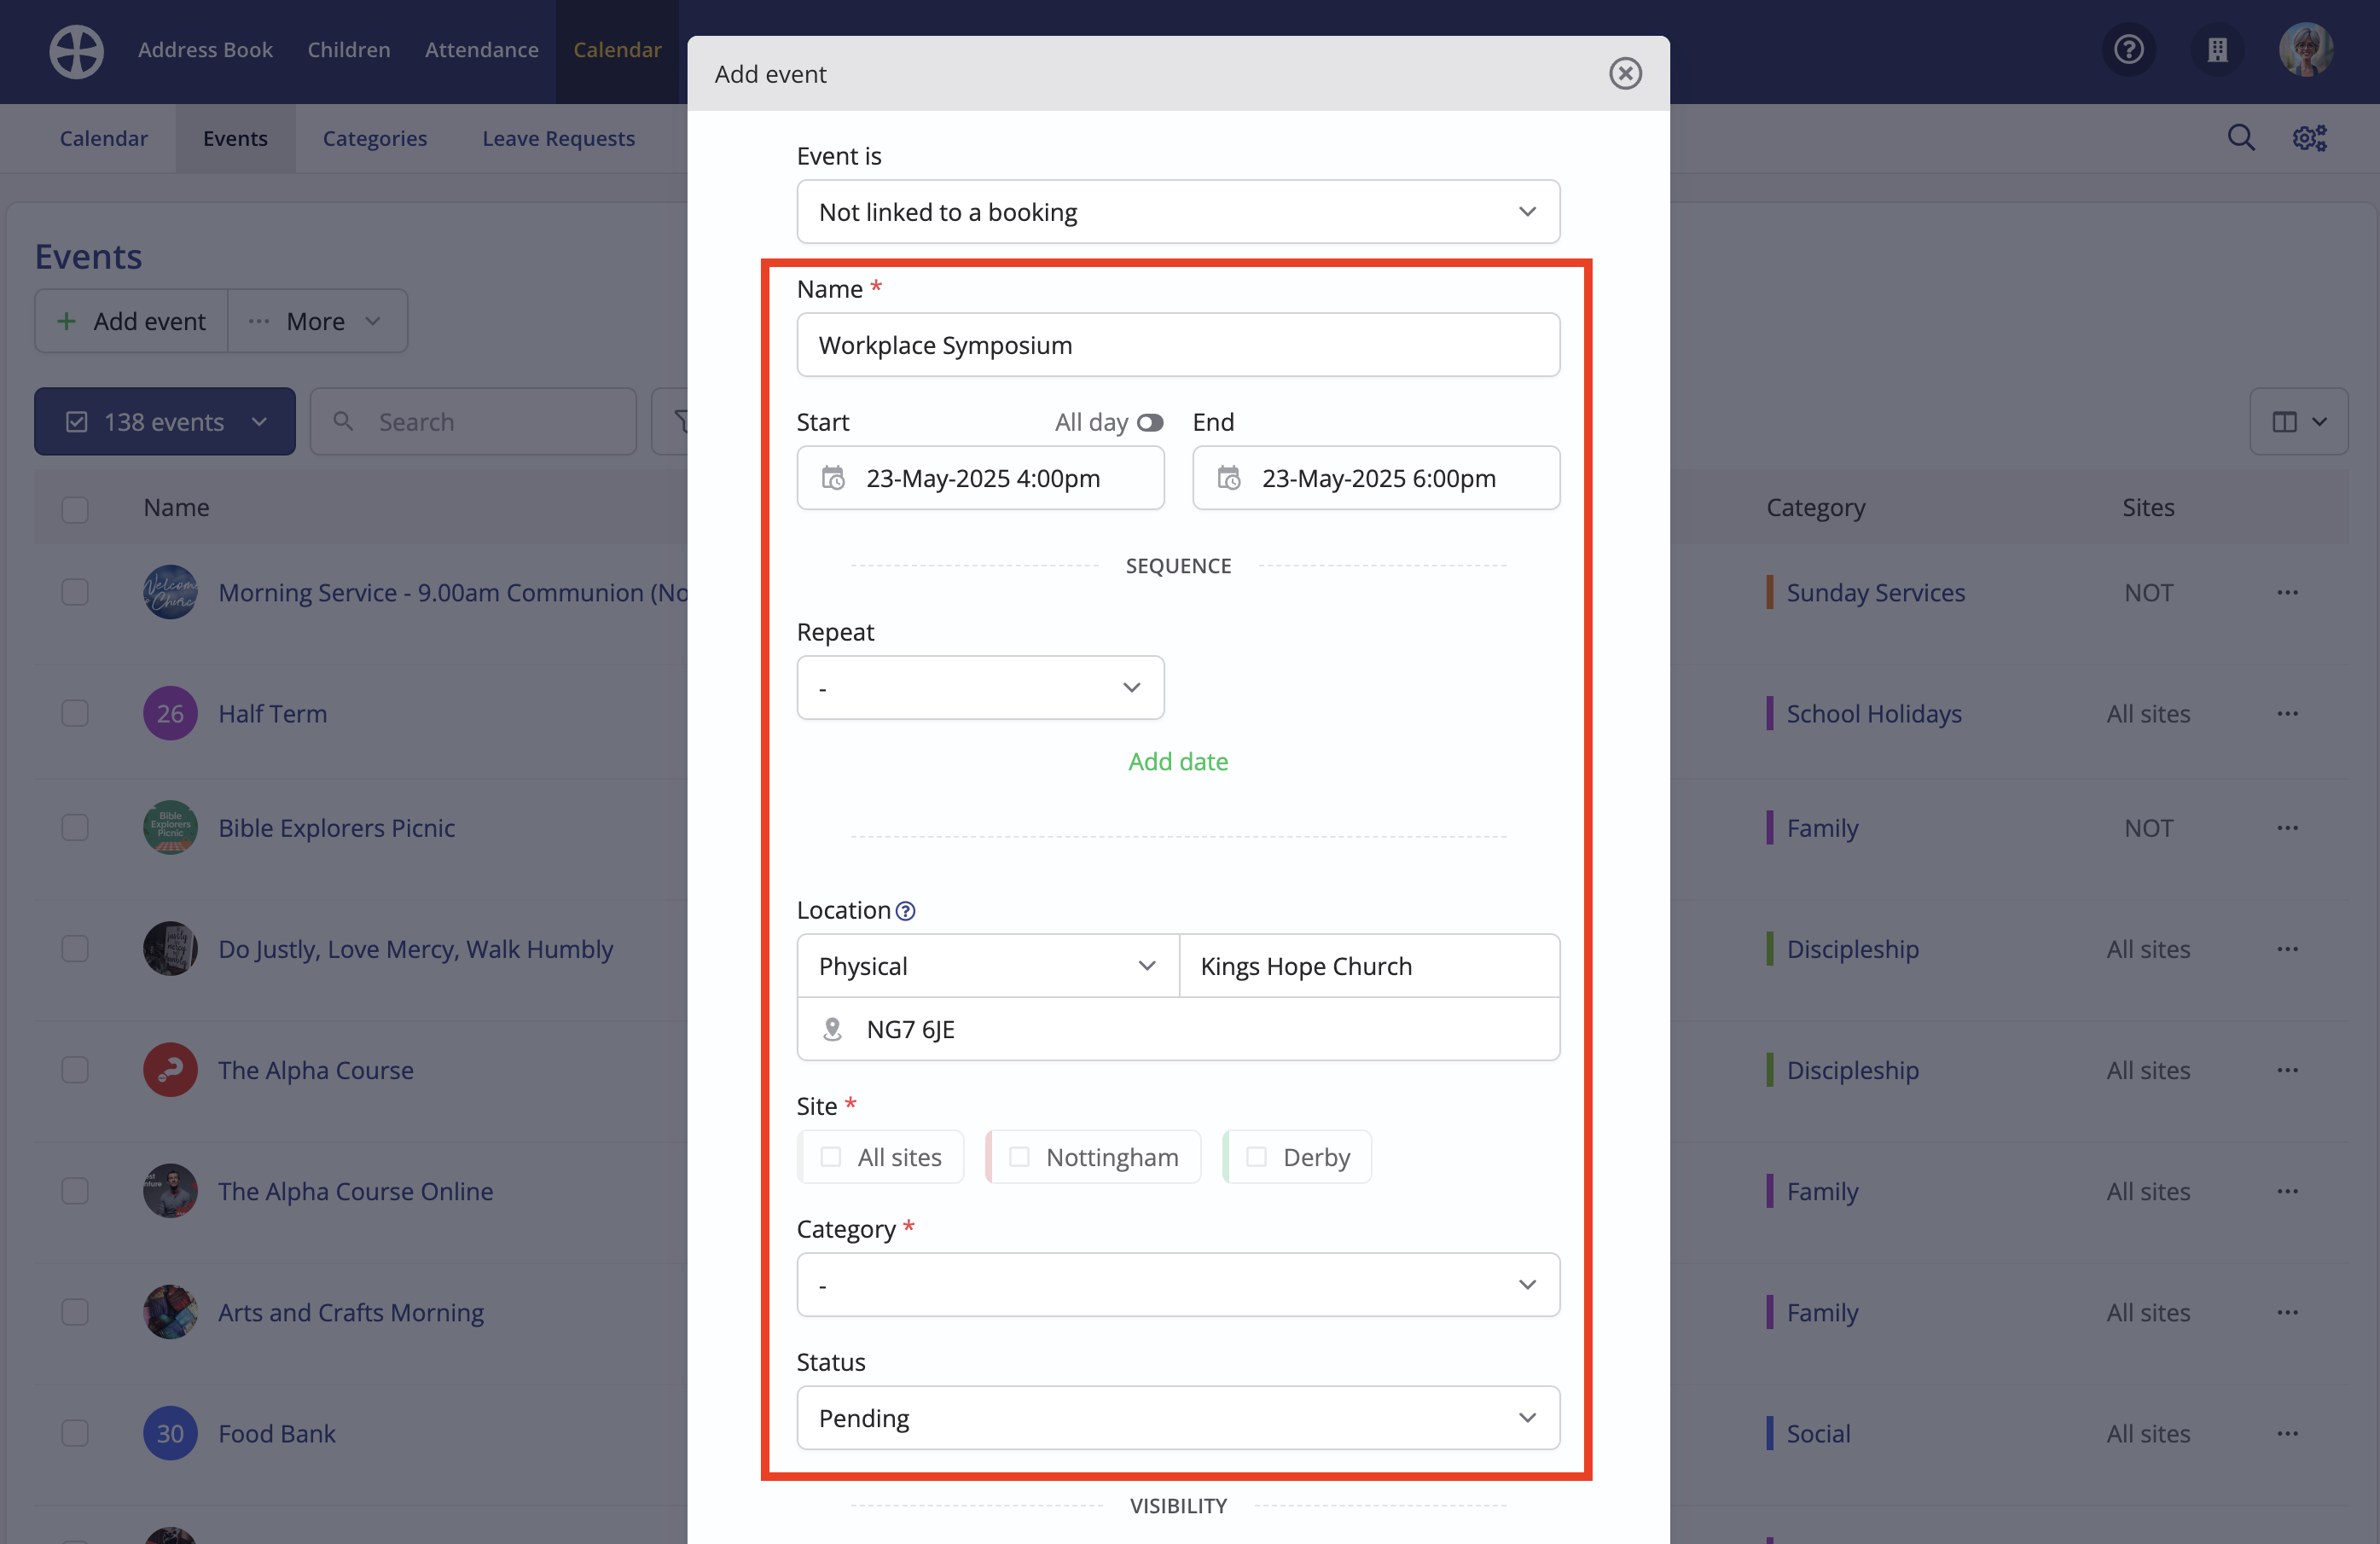This screenshot has height=1544, width=2380.
Task: Open the Pending status dropdown
Action: click(1178, 1418)
